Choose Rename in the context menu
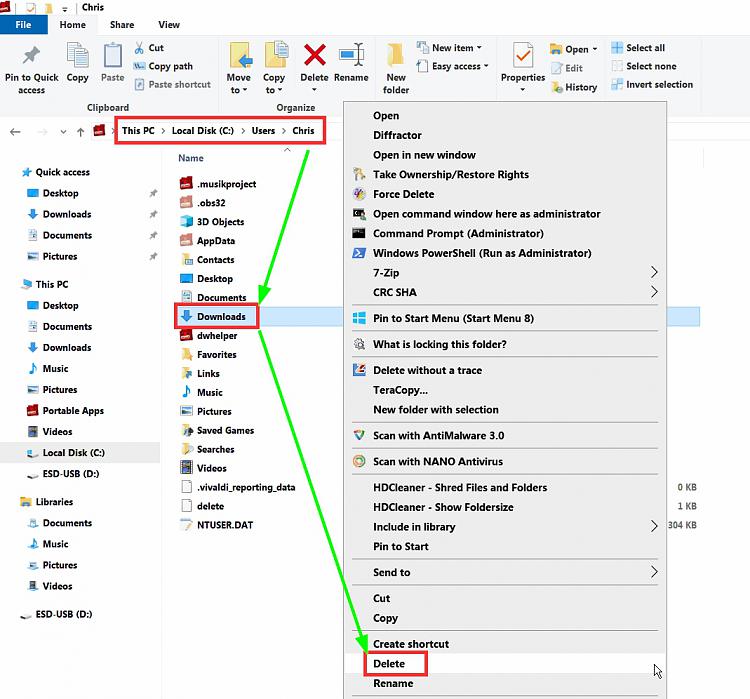750x699 pixels. point(505,683)
